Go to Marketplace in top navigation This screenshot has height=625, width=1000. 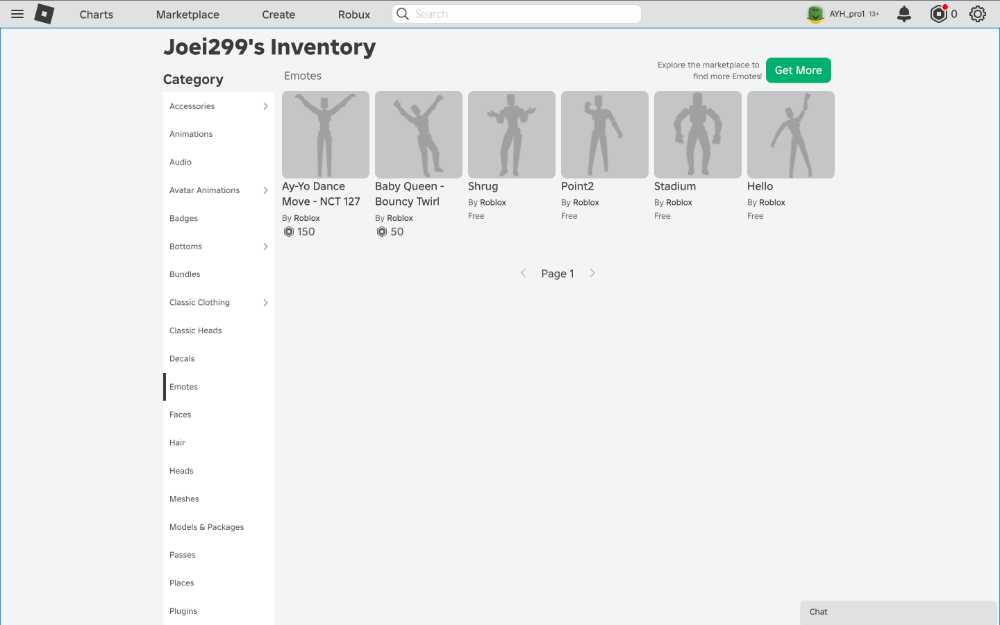(188, 15)
